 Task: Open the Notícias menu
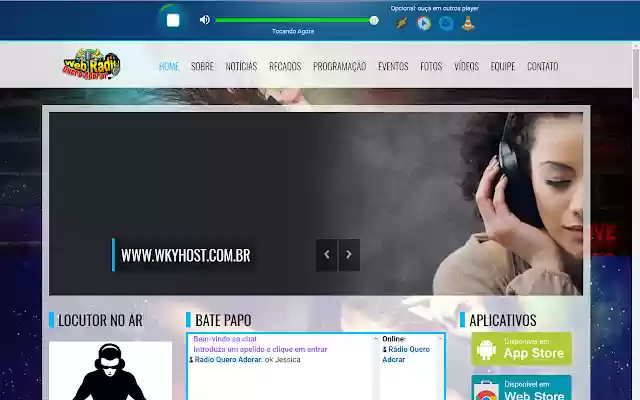pos(241,66)
